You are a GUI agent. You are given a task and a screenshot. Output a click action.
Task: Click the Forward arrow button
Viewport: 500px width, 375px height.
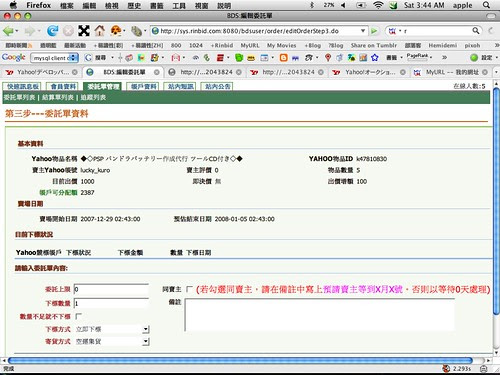(x=30, y=31)
